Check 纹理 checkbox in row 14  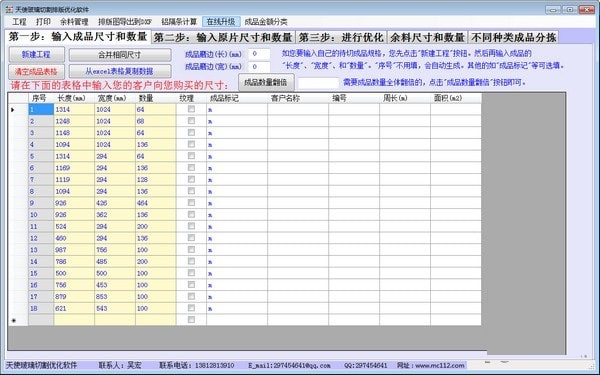191,261
